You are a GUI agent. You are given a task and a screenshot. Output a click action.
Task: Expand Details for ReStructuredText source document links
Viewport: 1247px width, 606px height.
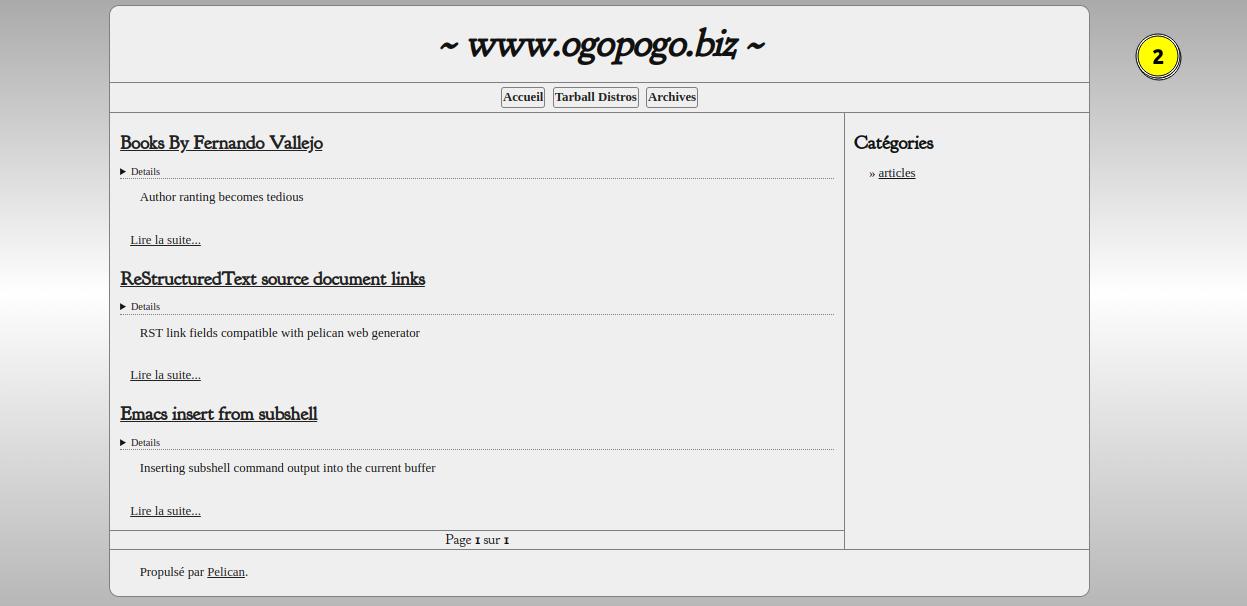[139, 306]
